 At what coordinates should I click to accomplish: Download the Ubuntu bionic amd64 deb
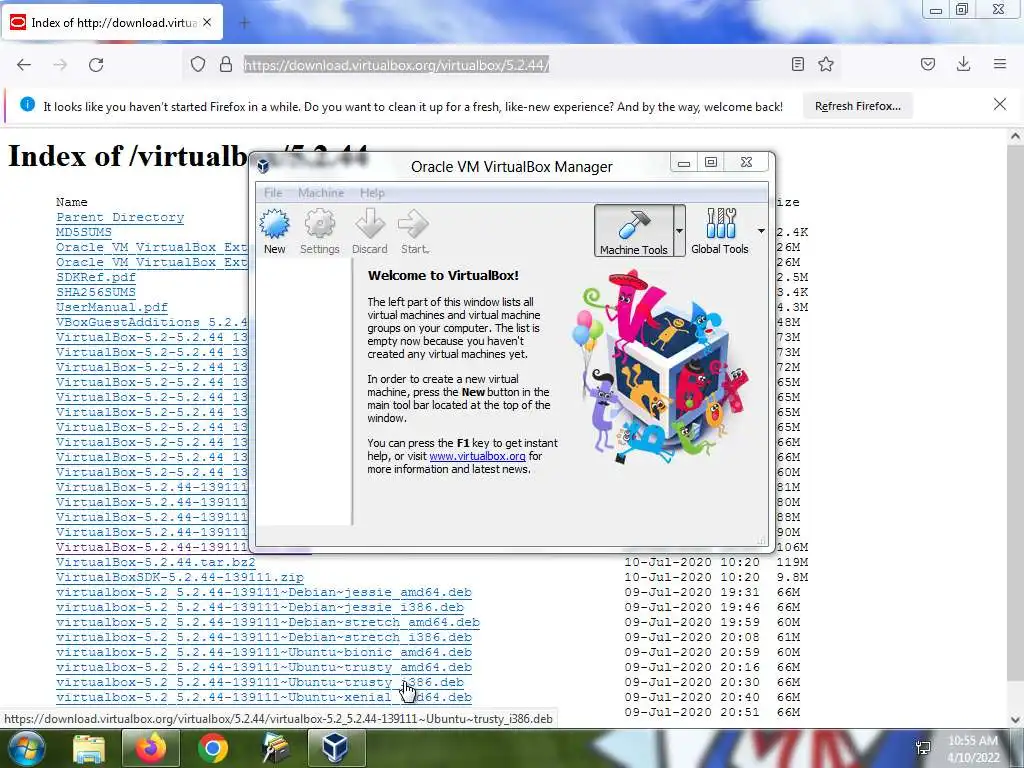(x=264, y=652)
